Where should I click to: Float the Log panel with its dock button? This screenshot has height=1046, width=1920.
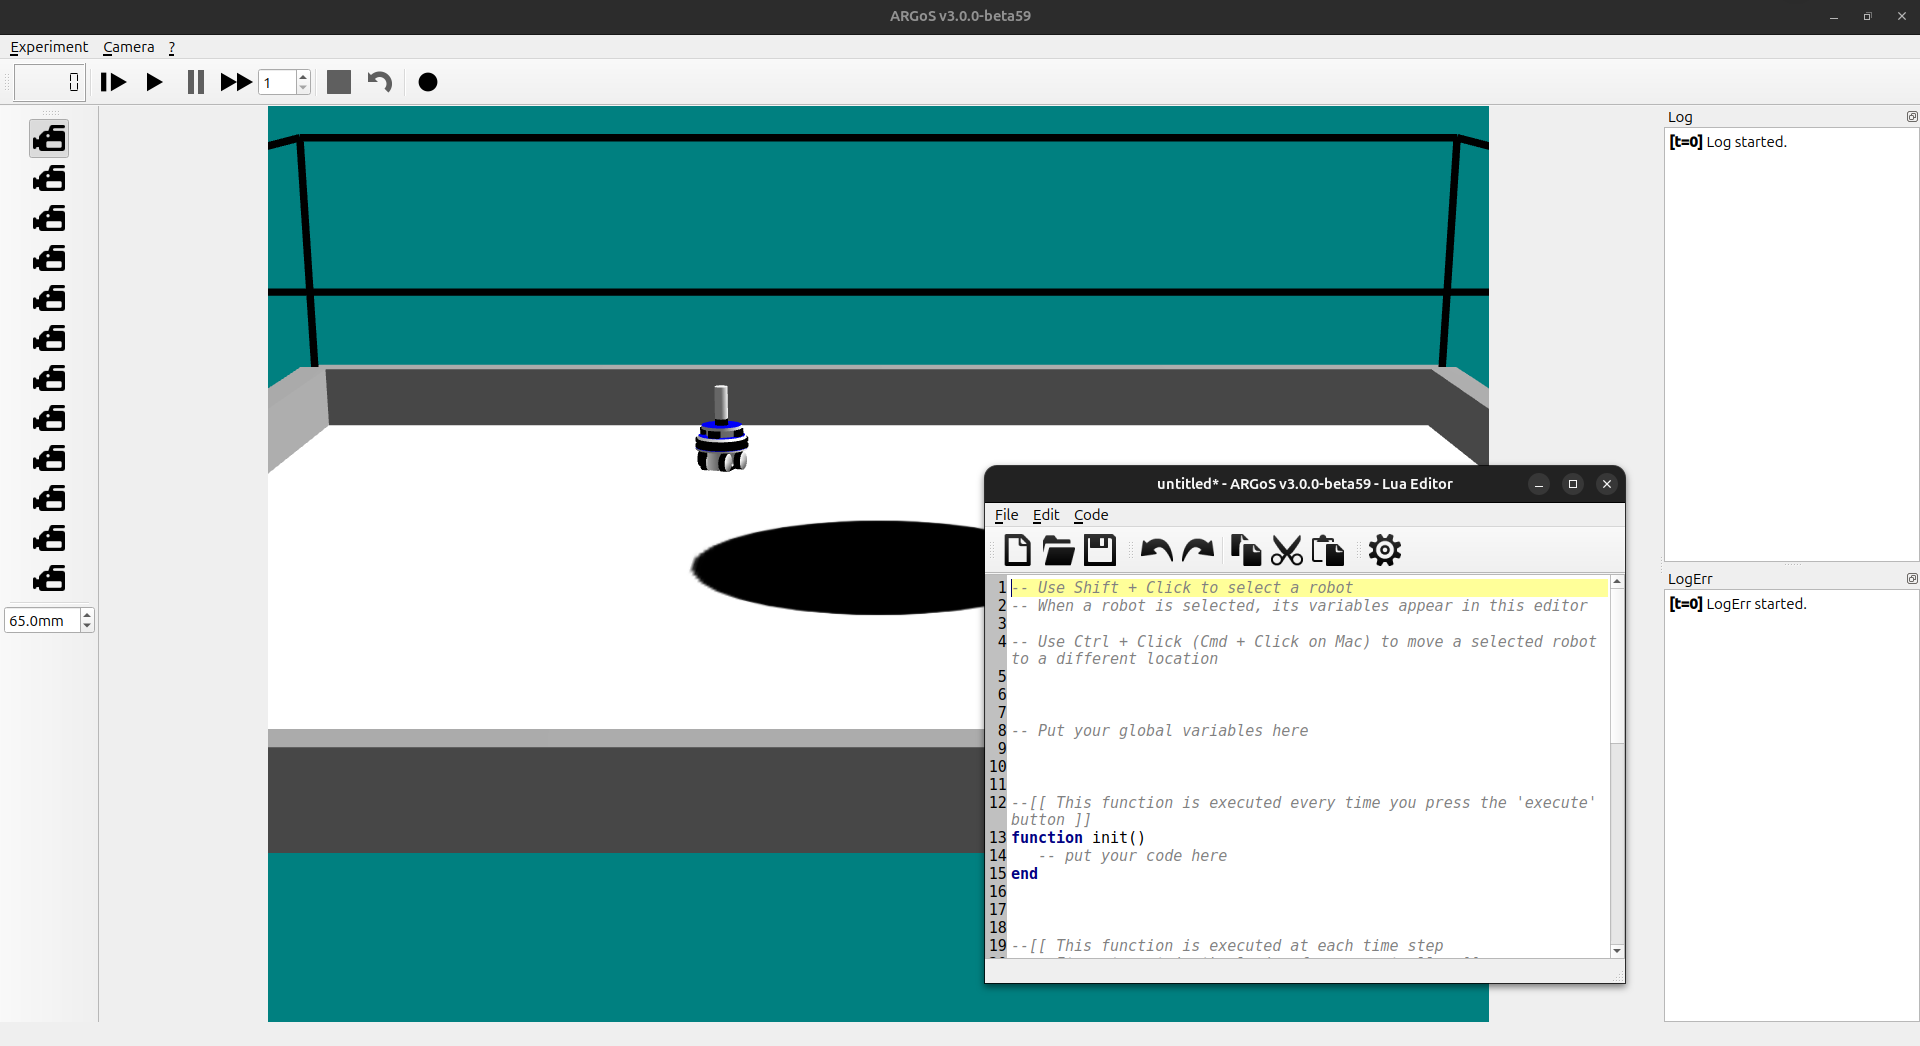[1912, 117]
